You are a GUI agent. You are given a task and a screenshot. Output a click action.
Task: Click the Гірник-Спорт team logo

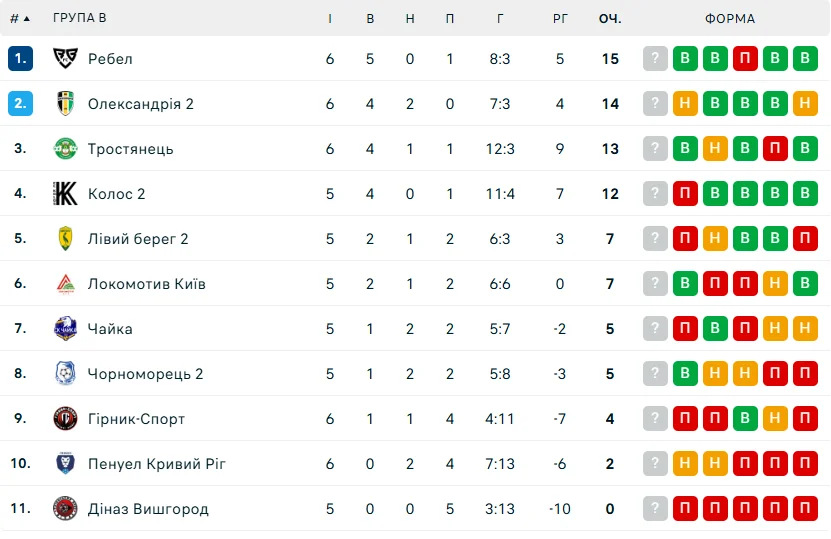pyautogui.click(x=65, y=418)
